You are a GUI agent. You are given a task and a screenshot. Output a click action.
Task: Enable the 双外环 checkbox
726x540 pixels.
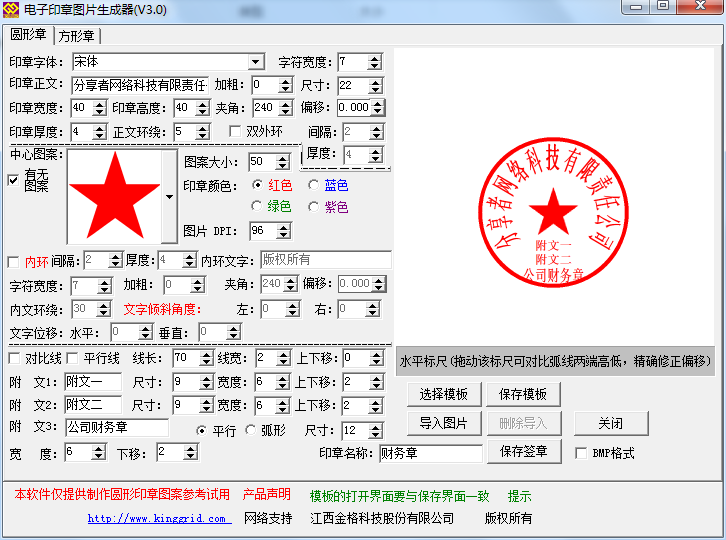[x=236, y=131]
